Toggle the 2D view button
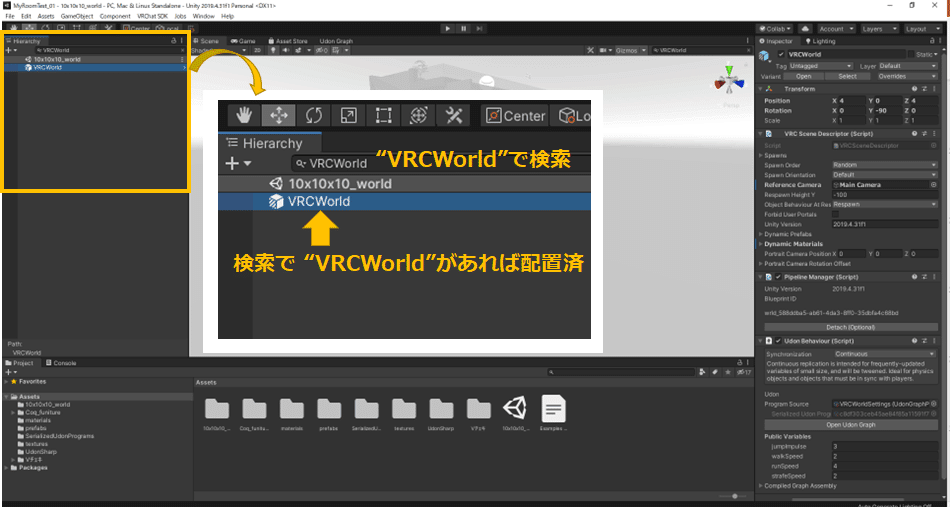Viewport: 950px width, 507px height. 257,50
